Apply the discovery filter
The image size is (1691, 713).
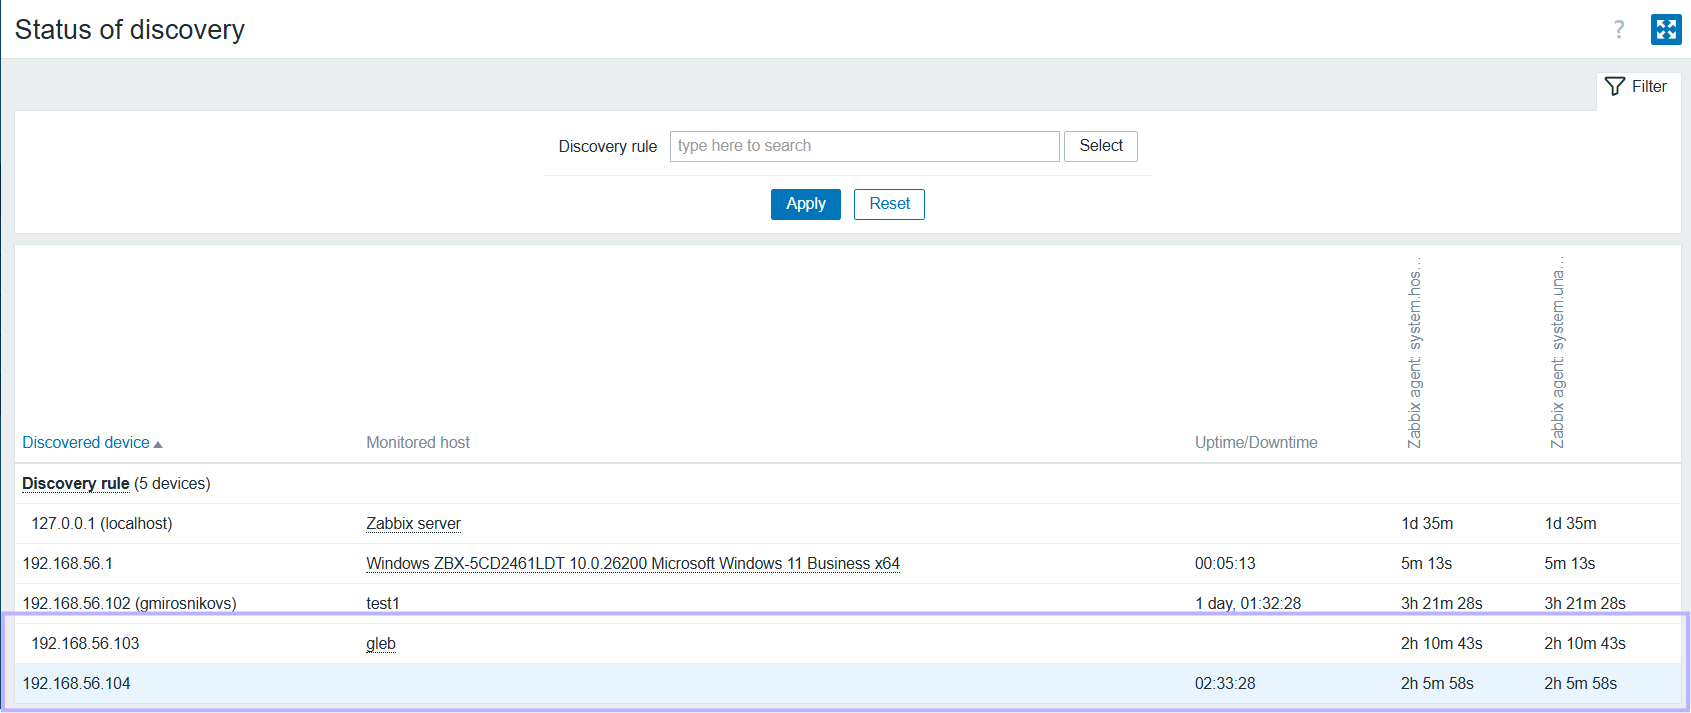click(x=805, y=204)
